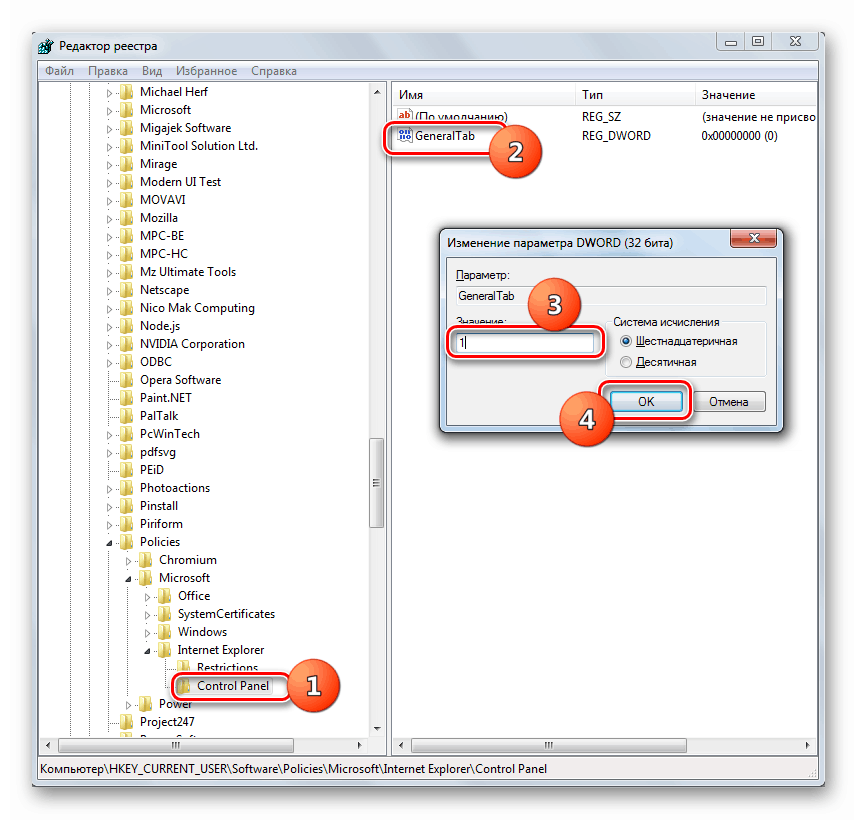Click the PEiD folder icon

tap(127, 471)
